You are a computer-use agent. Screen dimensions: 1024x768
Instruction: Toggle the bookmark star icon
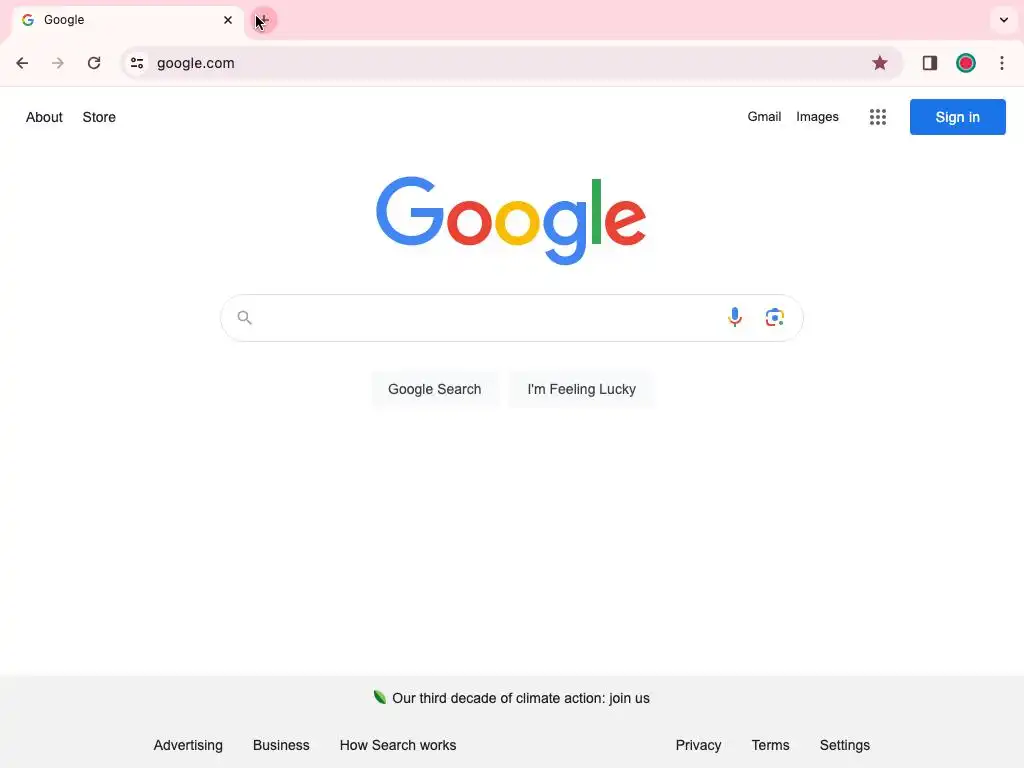[880, 63]
